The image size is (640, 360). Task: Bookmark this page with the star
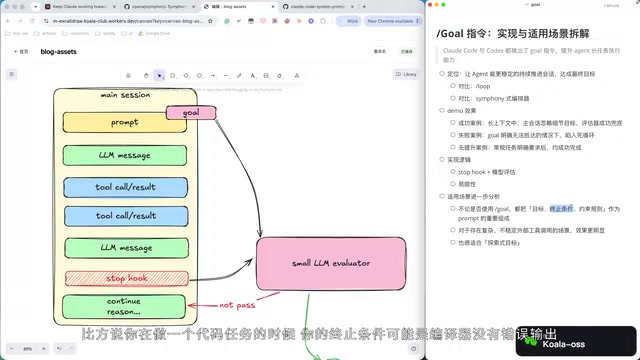(x=210, y=21)
